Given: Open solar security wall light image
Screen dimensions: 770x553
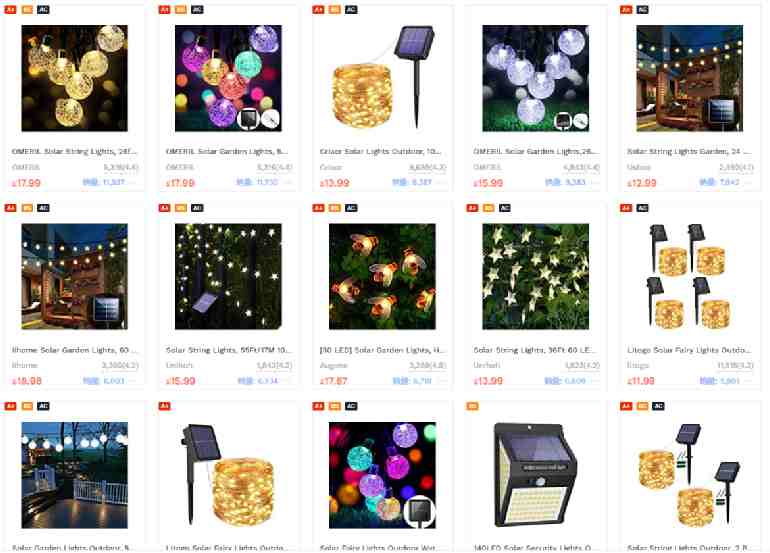Looking at the screenshot, I should (536, 475).
